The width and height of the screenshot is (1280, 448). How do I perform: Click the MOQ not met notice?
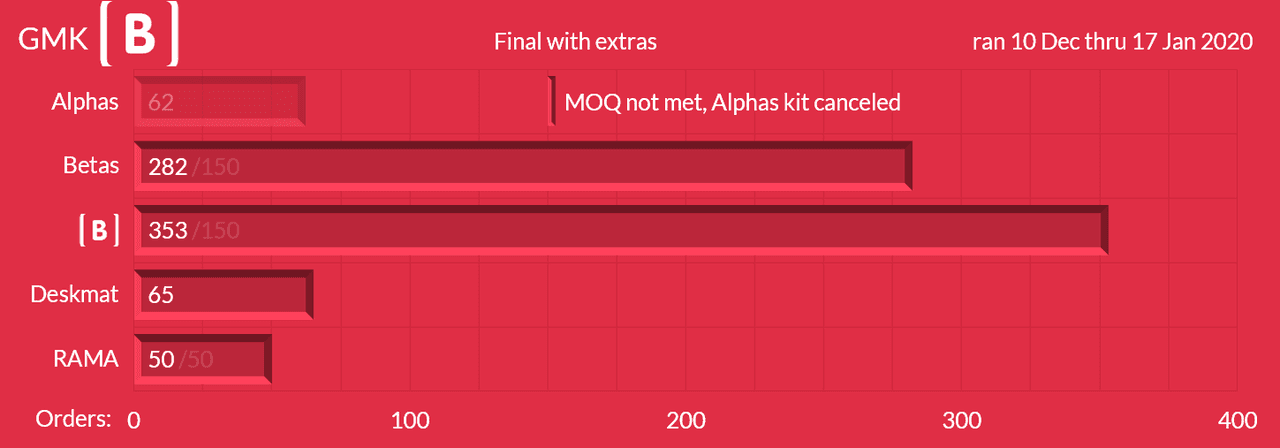click(732, 102)
